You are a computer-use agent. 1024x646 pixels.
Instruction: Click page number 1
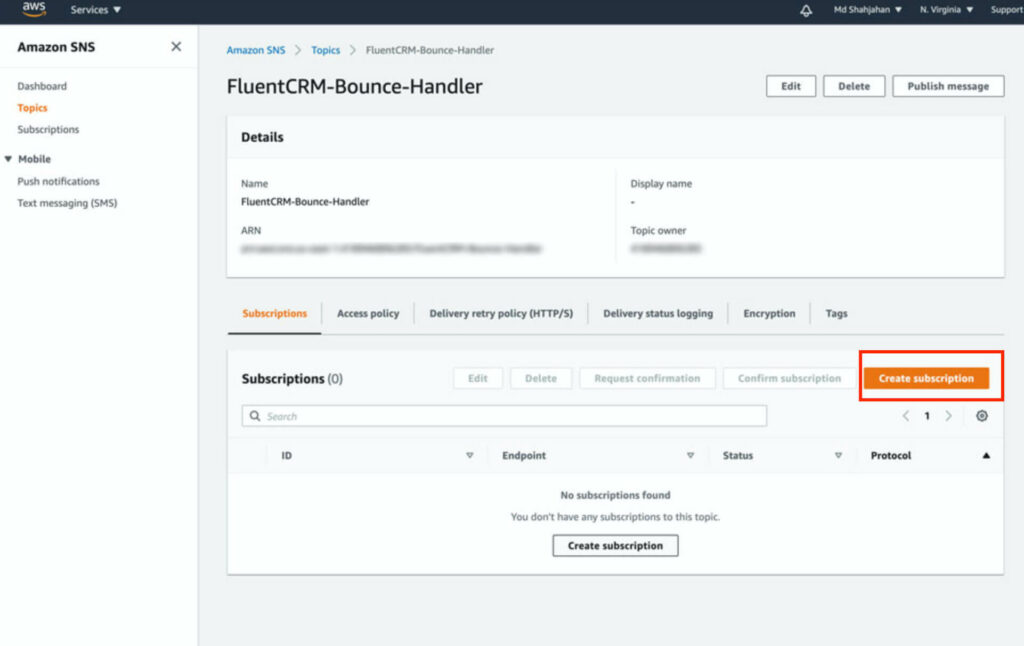click(927, 416)
